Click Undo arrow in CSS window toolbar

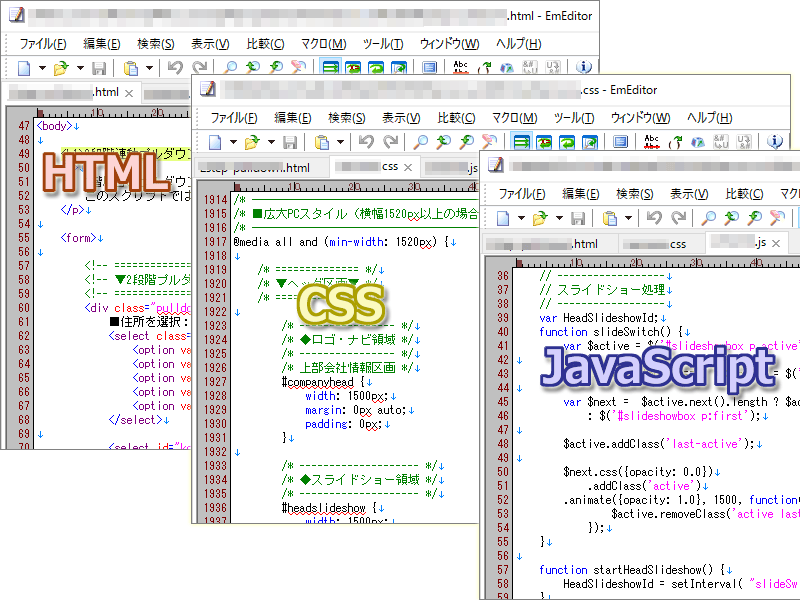[x=366, y=141]
